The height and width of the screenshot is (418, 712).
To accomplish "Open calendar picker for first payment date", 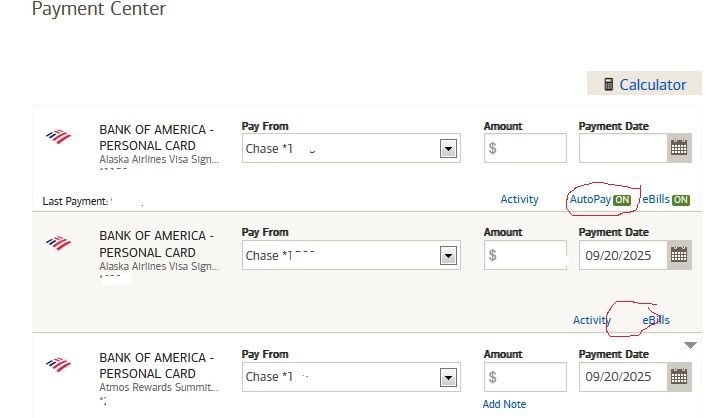I will click(679, 148).
